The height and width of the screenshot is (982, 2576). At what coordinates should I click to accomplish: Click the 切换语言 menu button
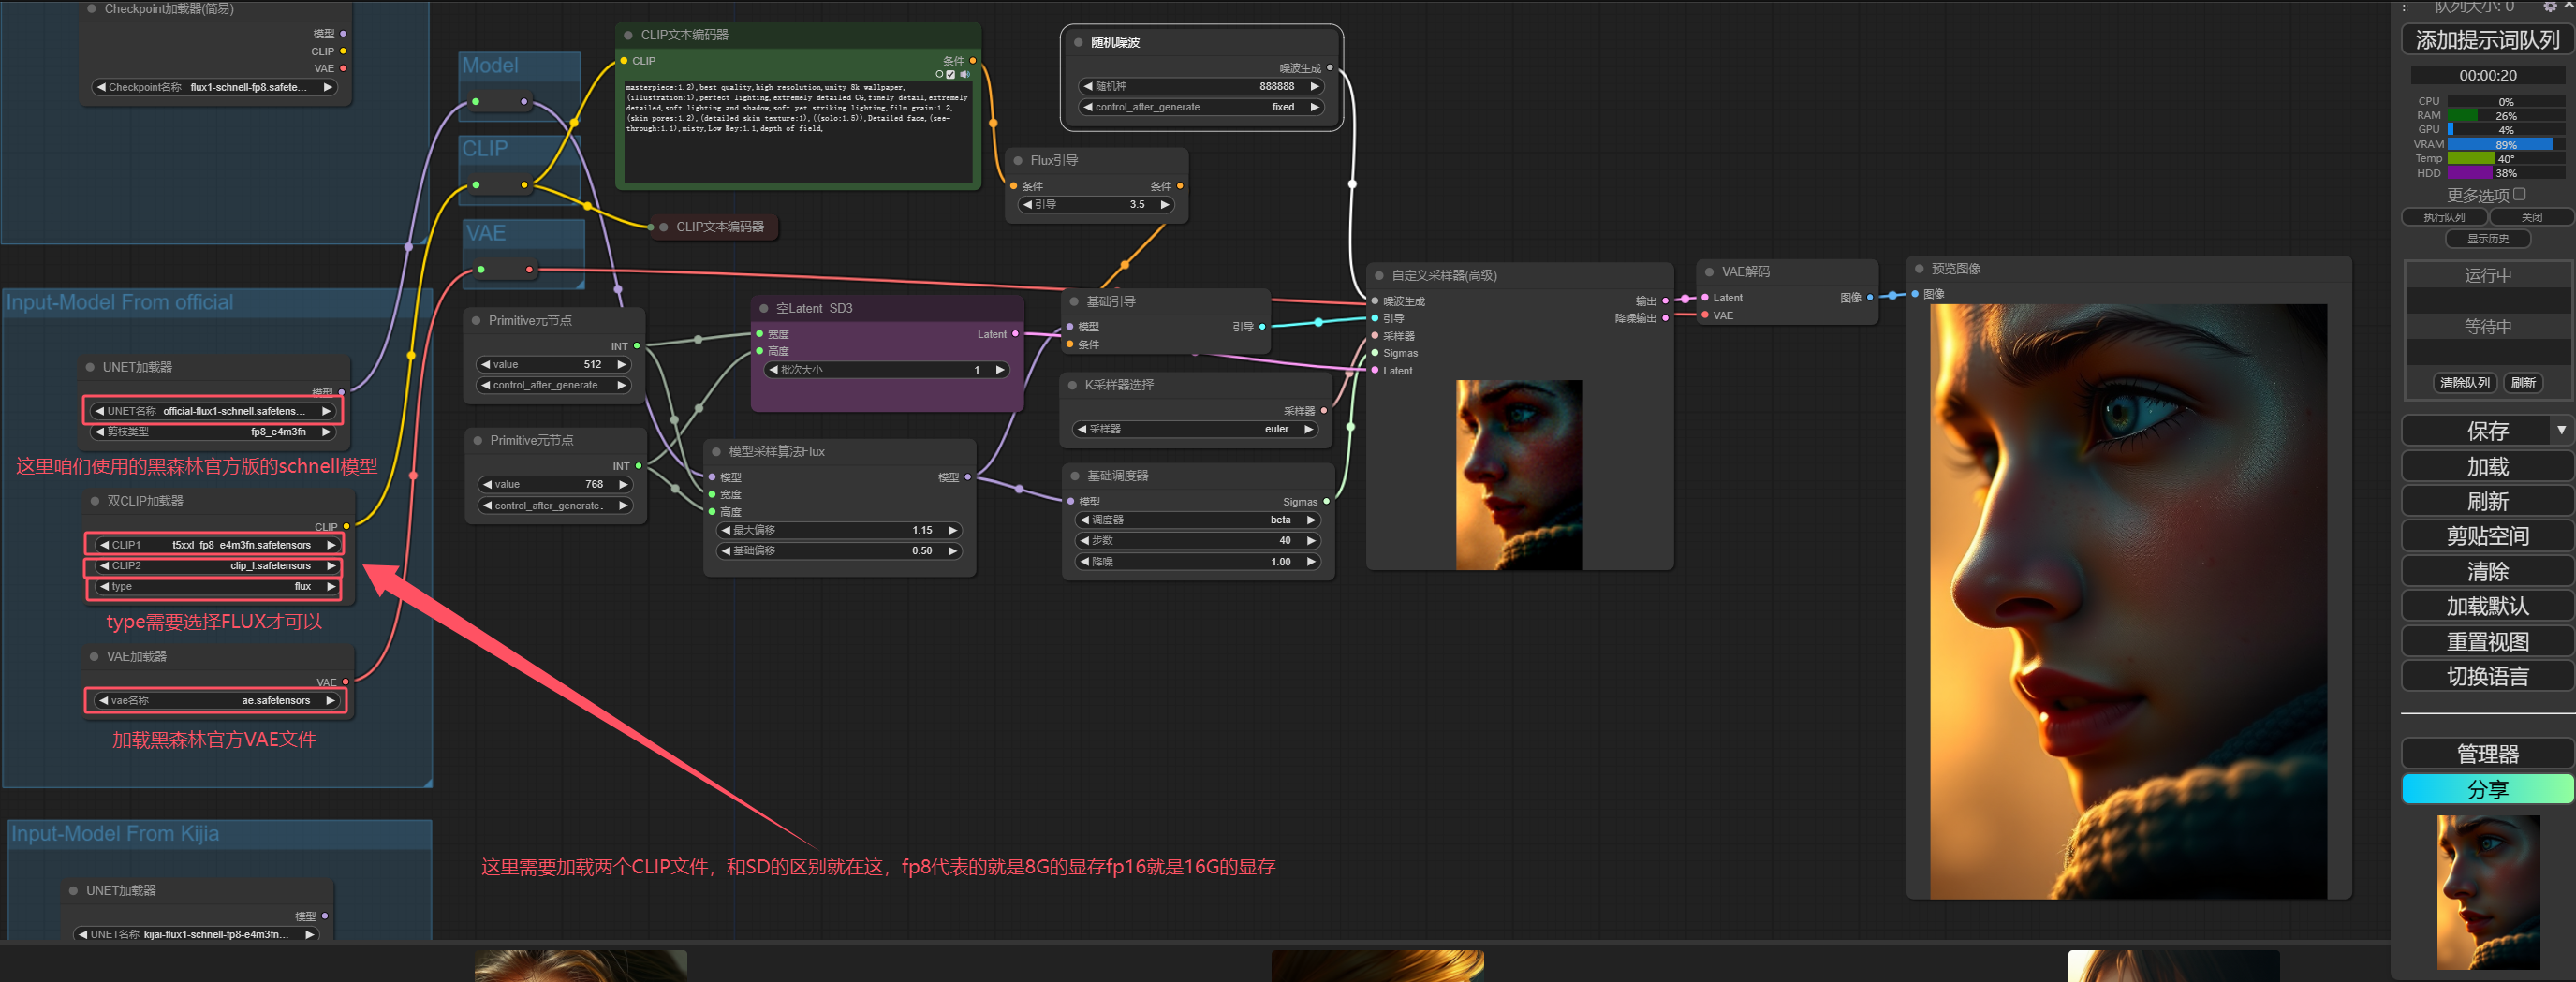pyautogui.click(x=2487, y=676)
